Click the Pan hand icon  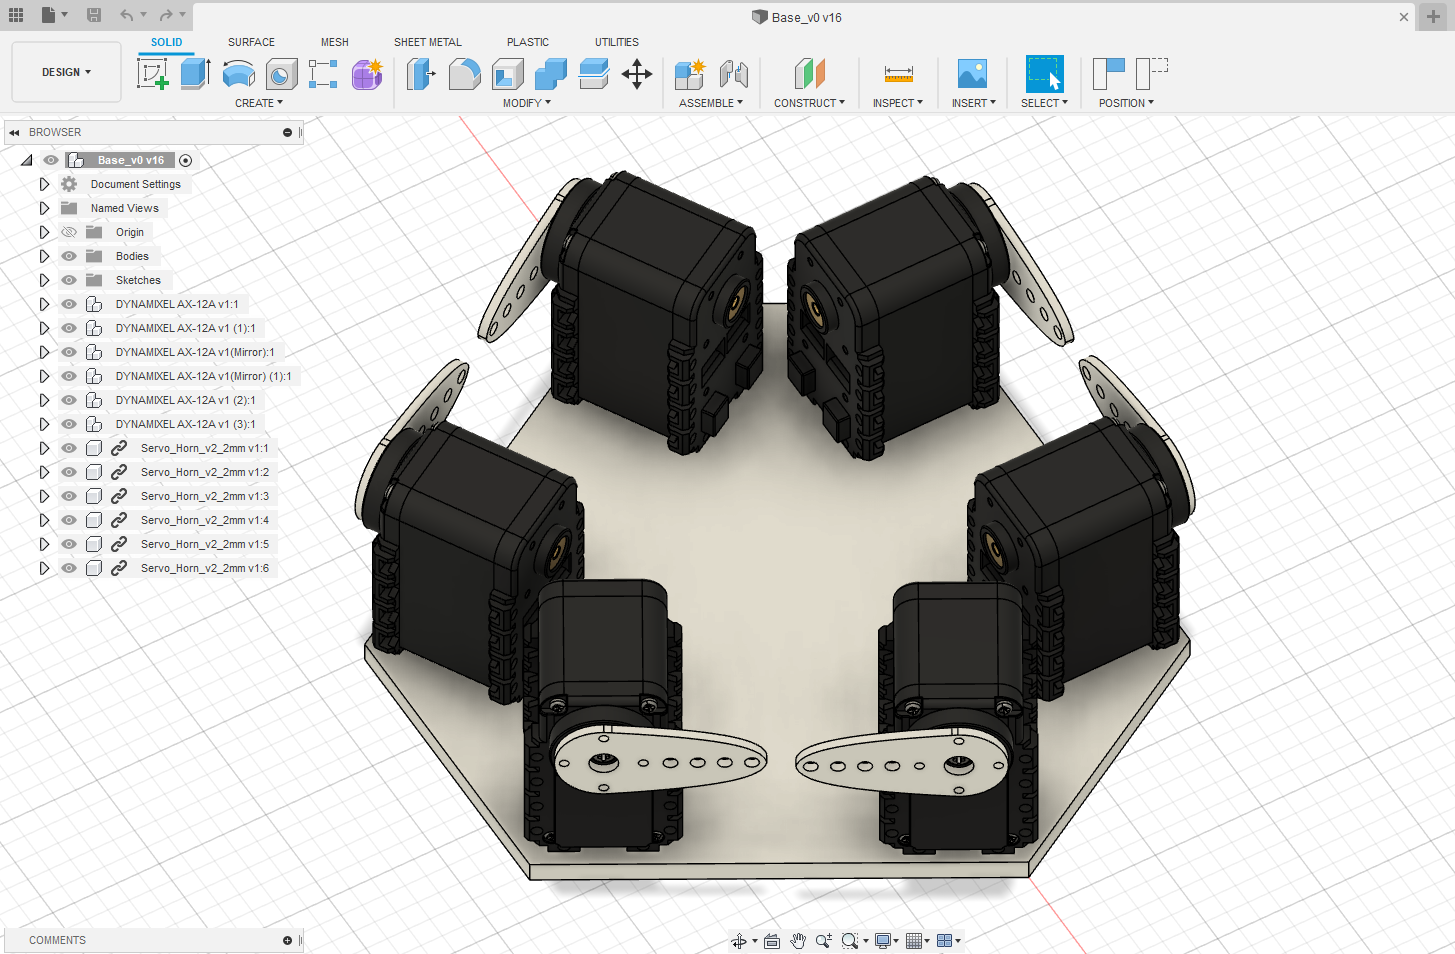(797, 940)
